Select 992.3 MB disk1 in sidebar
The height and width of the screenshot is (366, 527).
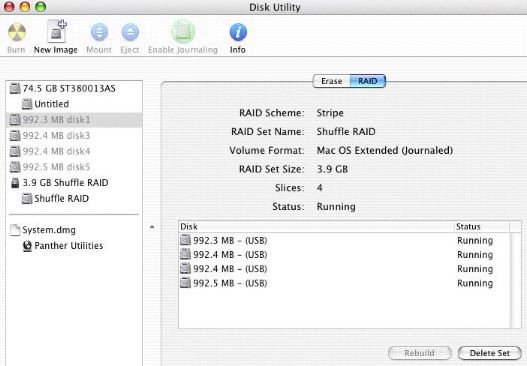tap(74, 120)
